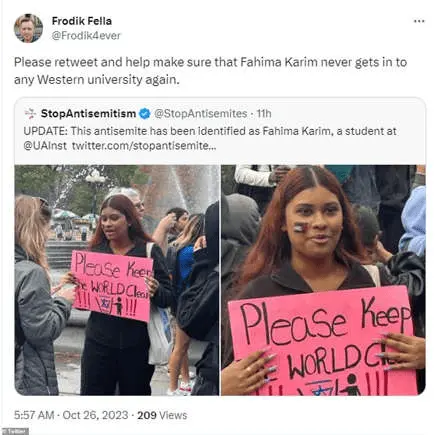
Task: Click the quoted tweet's UPDATE text body
Action: point(210,138)
